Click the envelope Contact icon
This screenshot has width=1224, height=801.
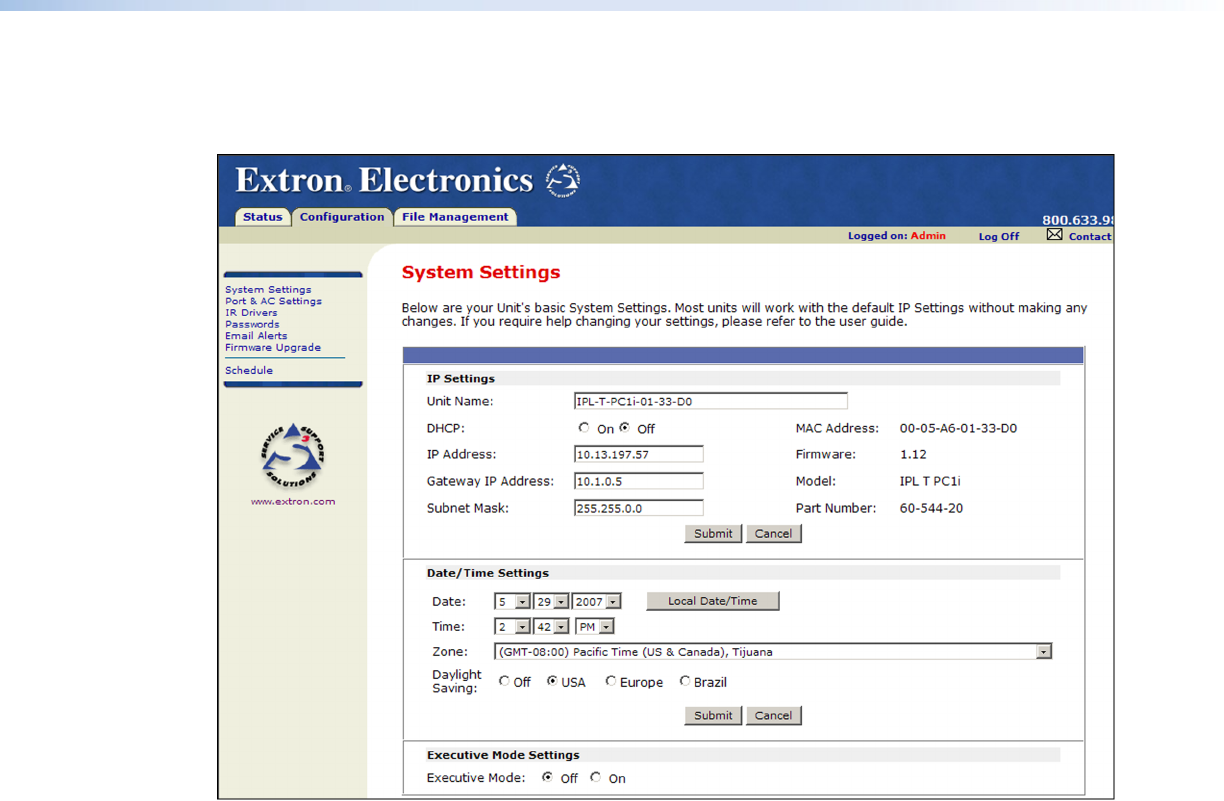1054,235
